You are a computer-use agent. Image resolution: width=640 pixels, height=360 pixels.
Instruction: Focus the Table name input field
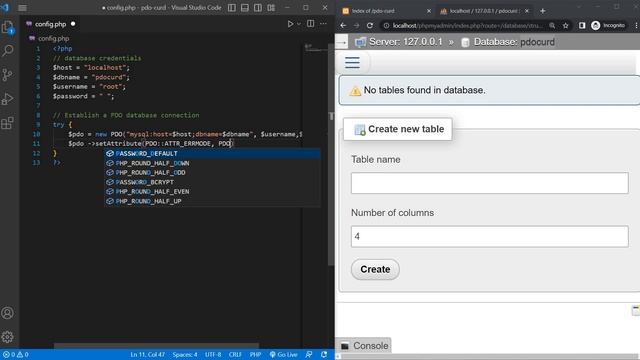tap(489, 182)
